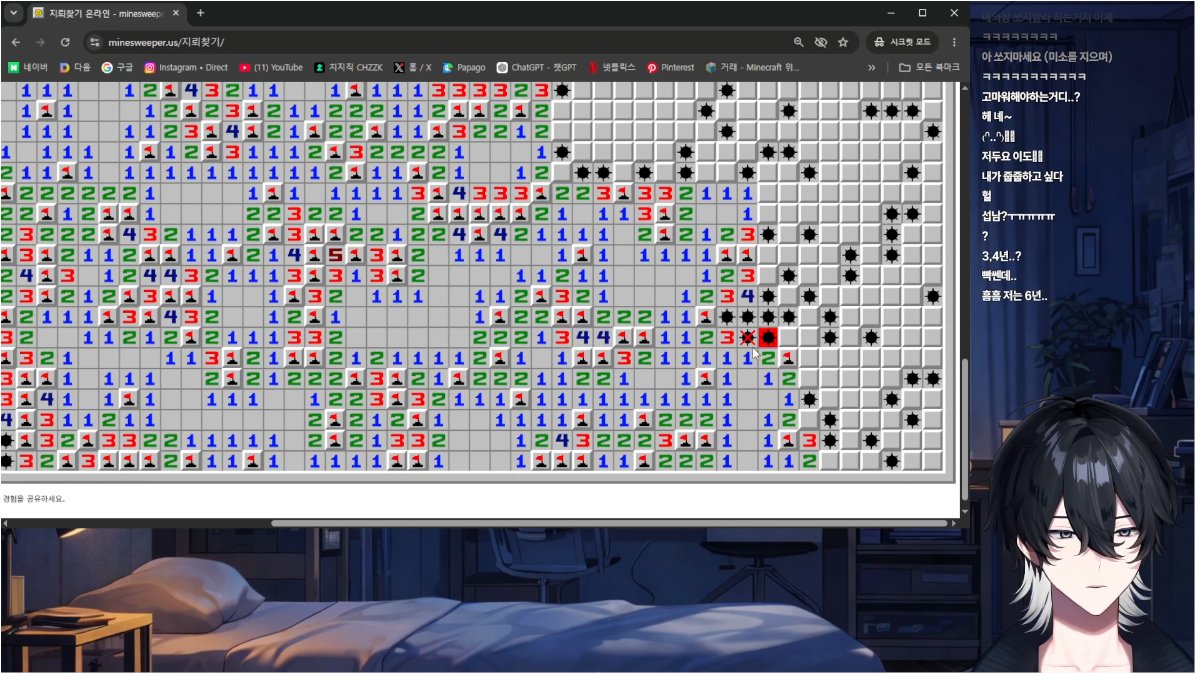Image resolution: width=1195 pixels, height=673 pixels.
Task: Open the 치지직 CHZZK bookmark
Action: (x=348, y=67)
